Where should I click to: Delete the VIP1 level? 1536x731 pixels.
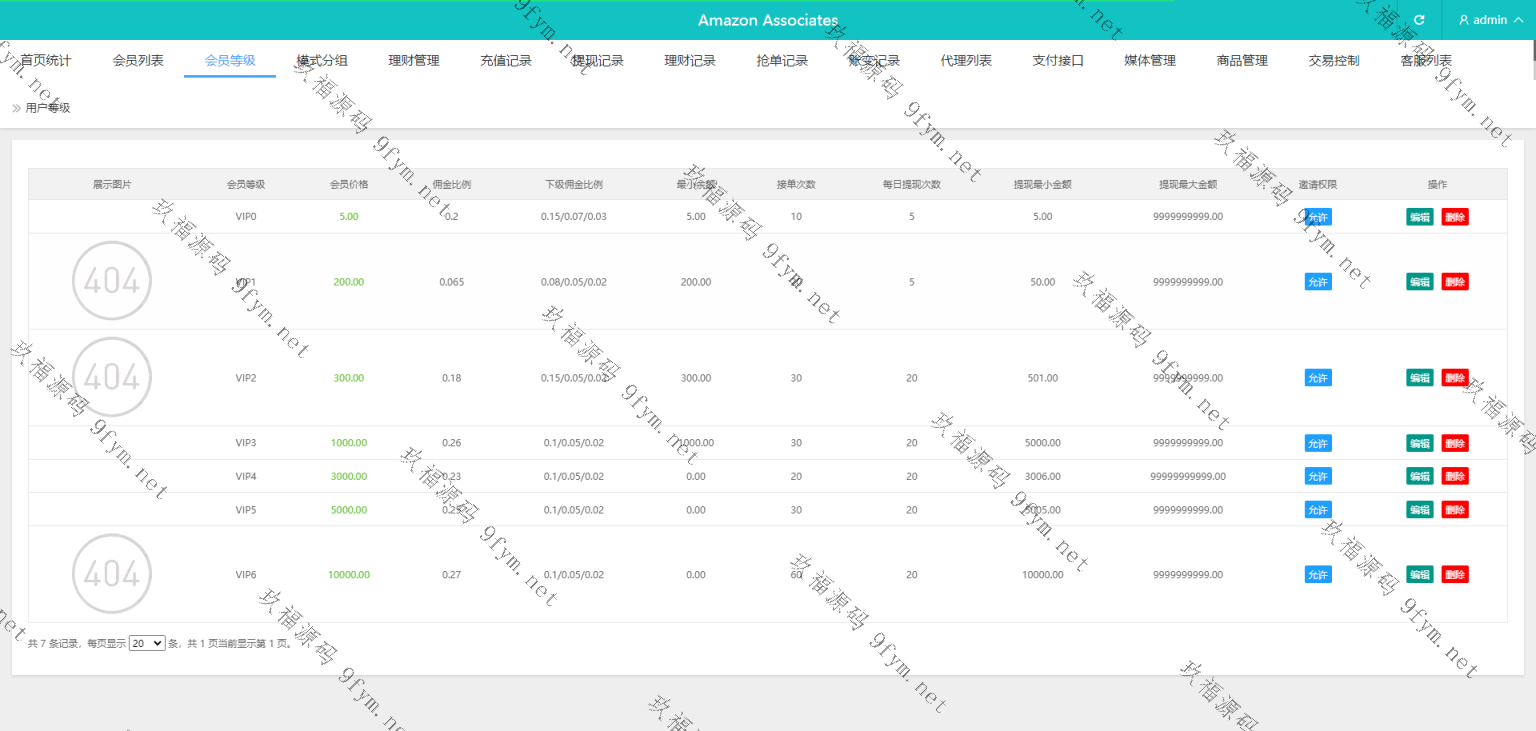1455,282
